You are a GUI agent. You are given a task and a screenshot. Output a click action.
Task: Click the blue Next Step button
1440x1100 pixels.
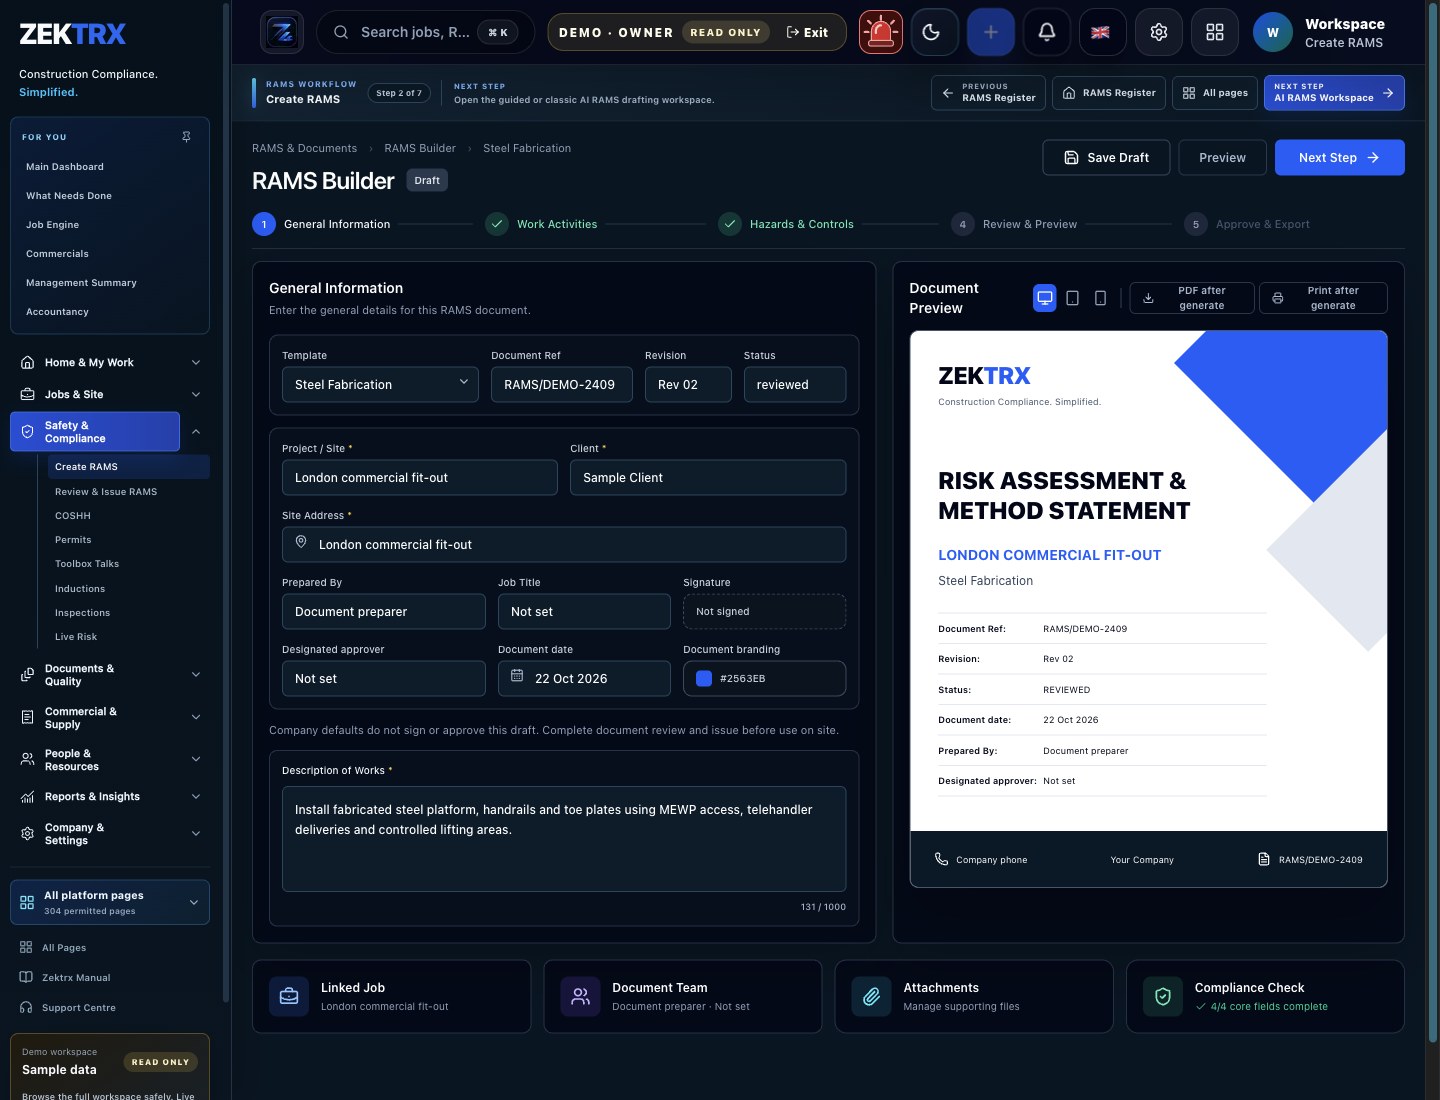coord(1339,157)
